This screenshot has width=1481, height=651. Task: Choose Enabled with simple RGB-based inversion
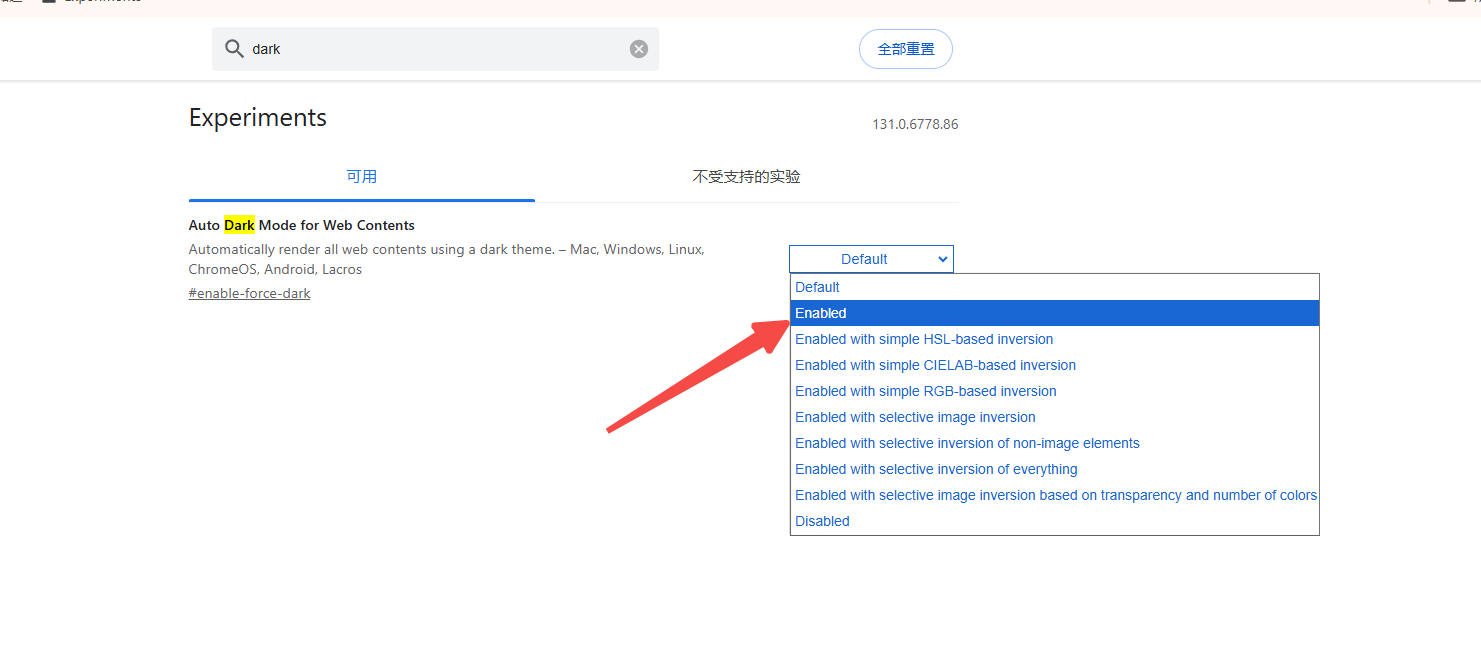[x=925, y=391]
